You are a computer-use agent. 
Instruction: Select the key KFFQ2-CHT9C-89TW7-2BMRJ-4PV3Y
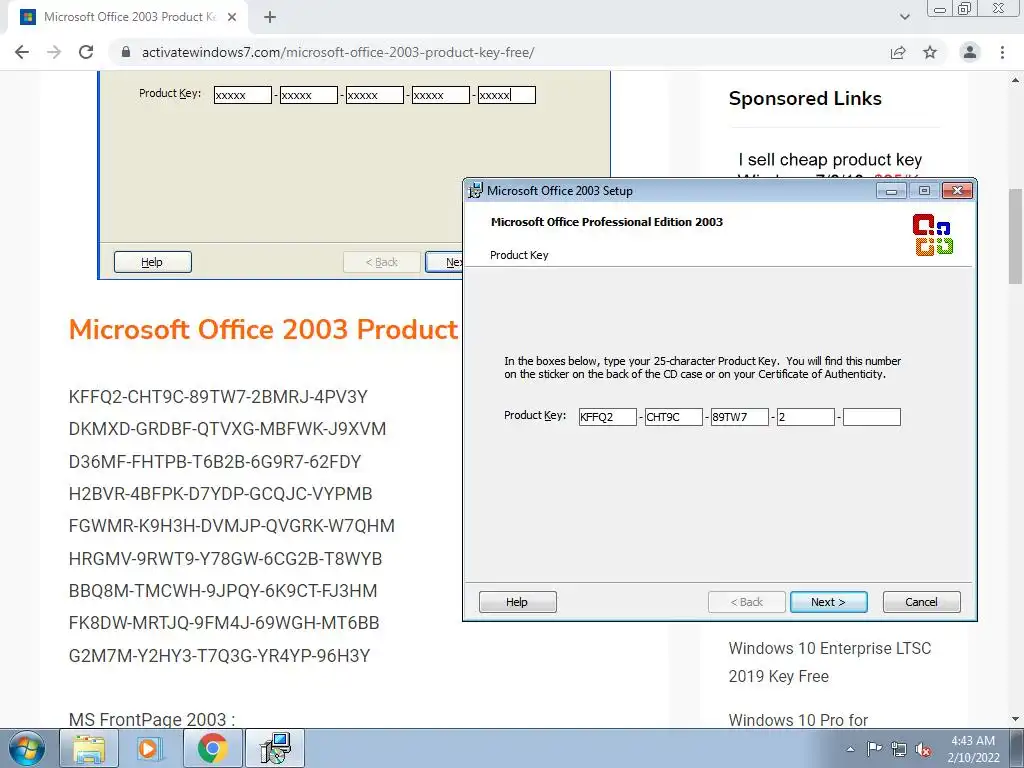click(x=218, y=397)
